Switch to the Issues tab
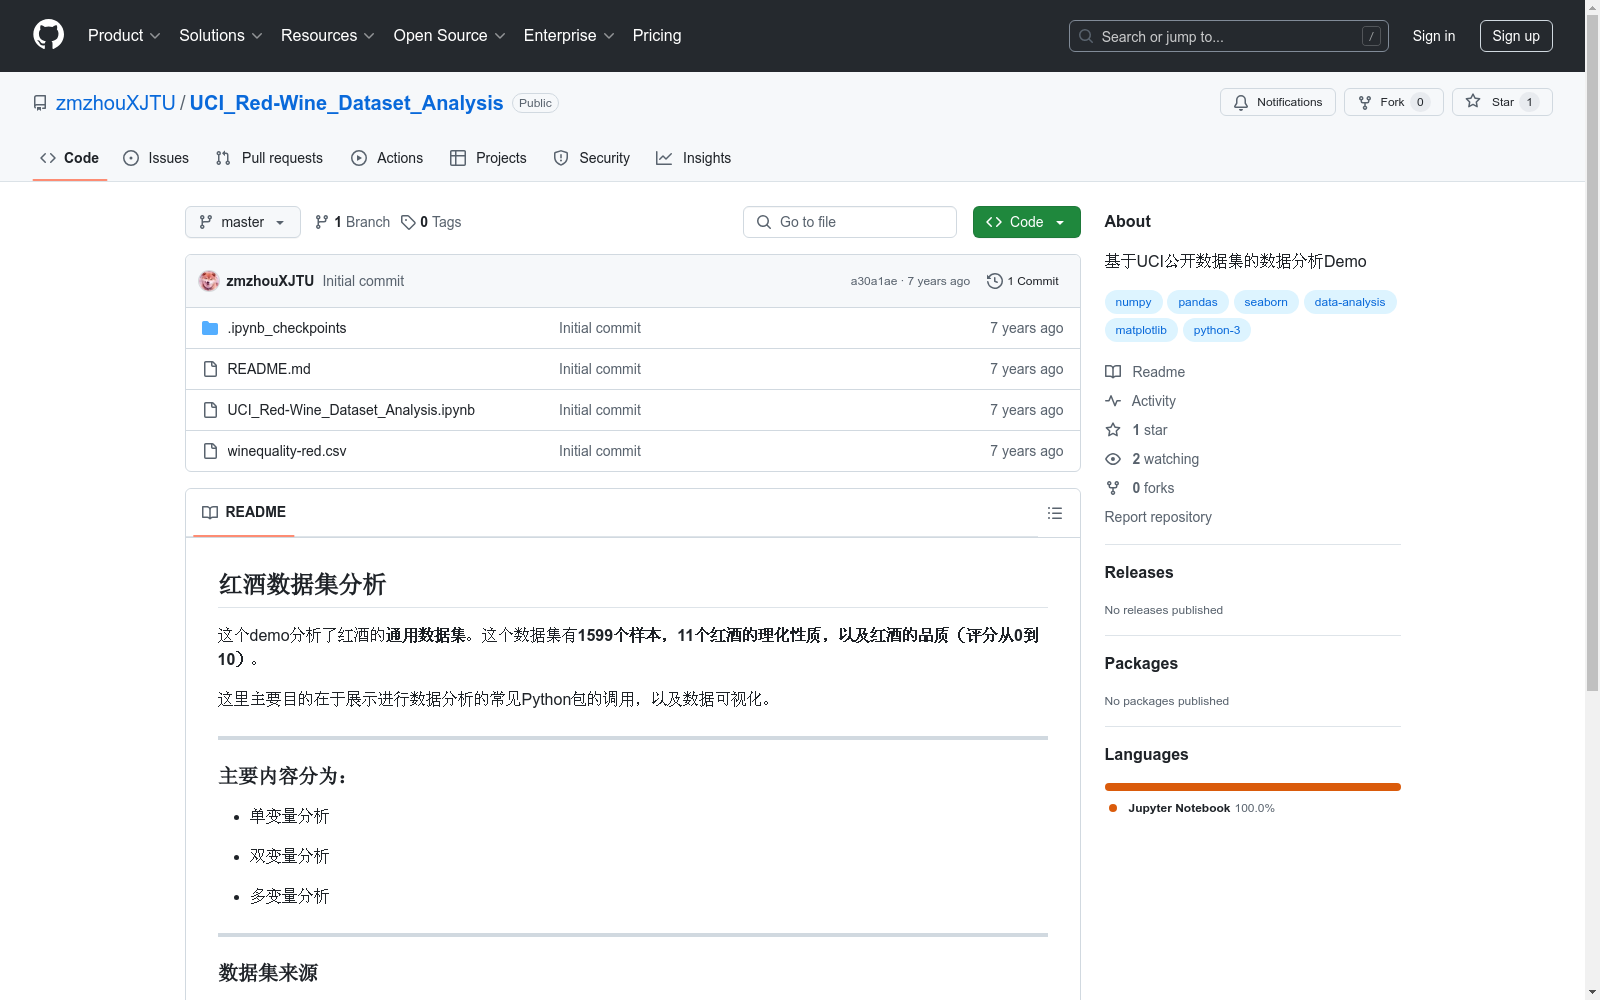The height and width of the screenshot is (1000, 1600). click(156, 158)
